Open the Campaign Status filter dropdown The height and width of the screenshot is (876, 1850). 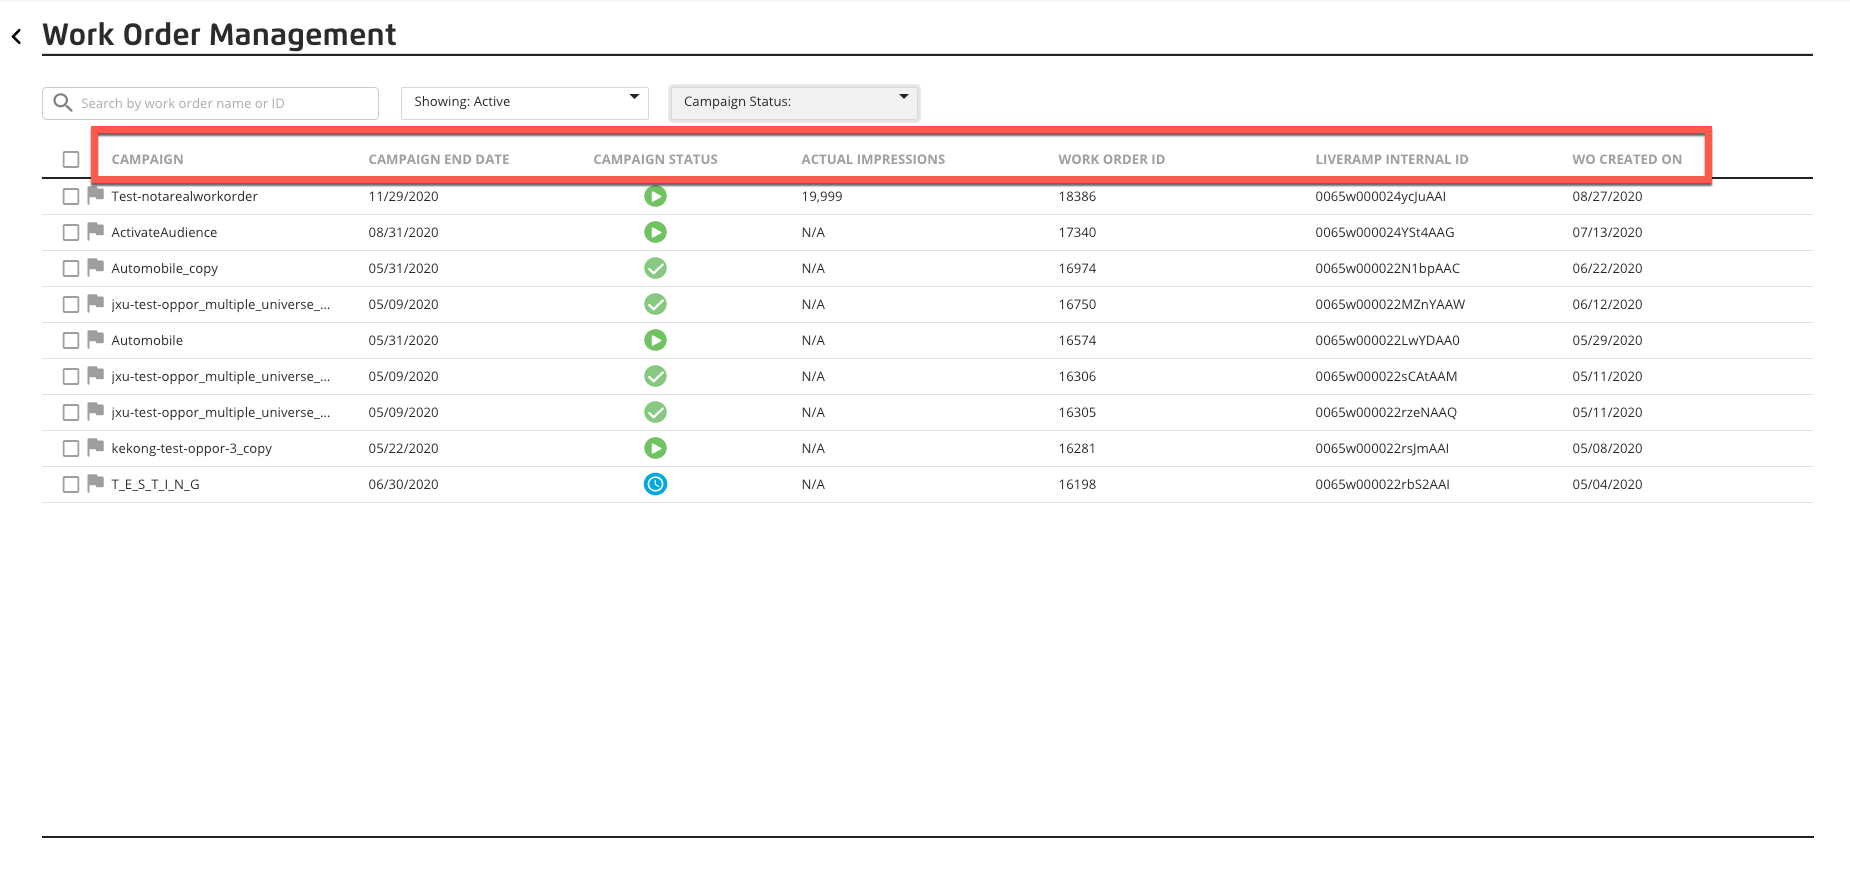(794, 102)
